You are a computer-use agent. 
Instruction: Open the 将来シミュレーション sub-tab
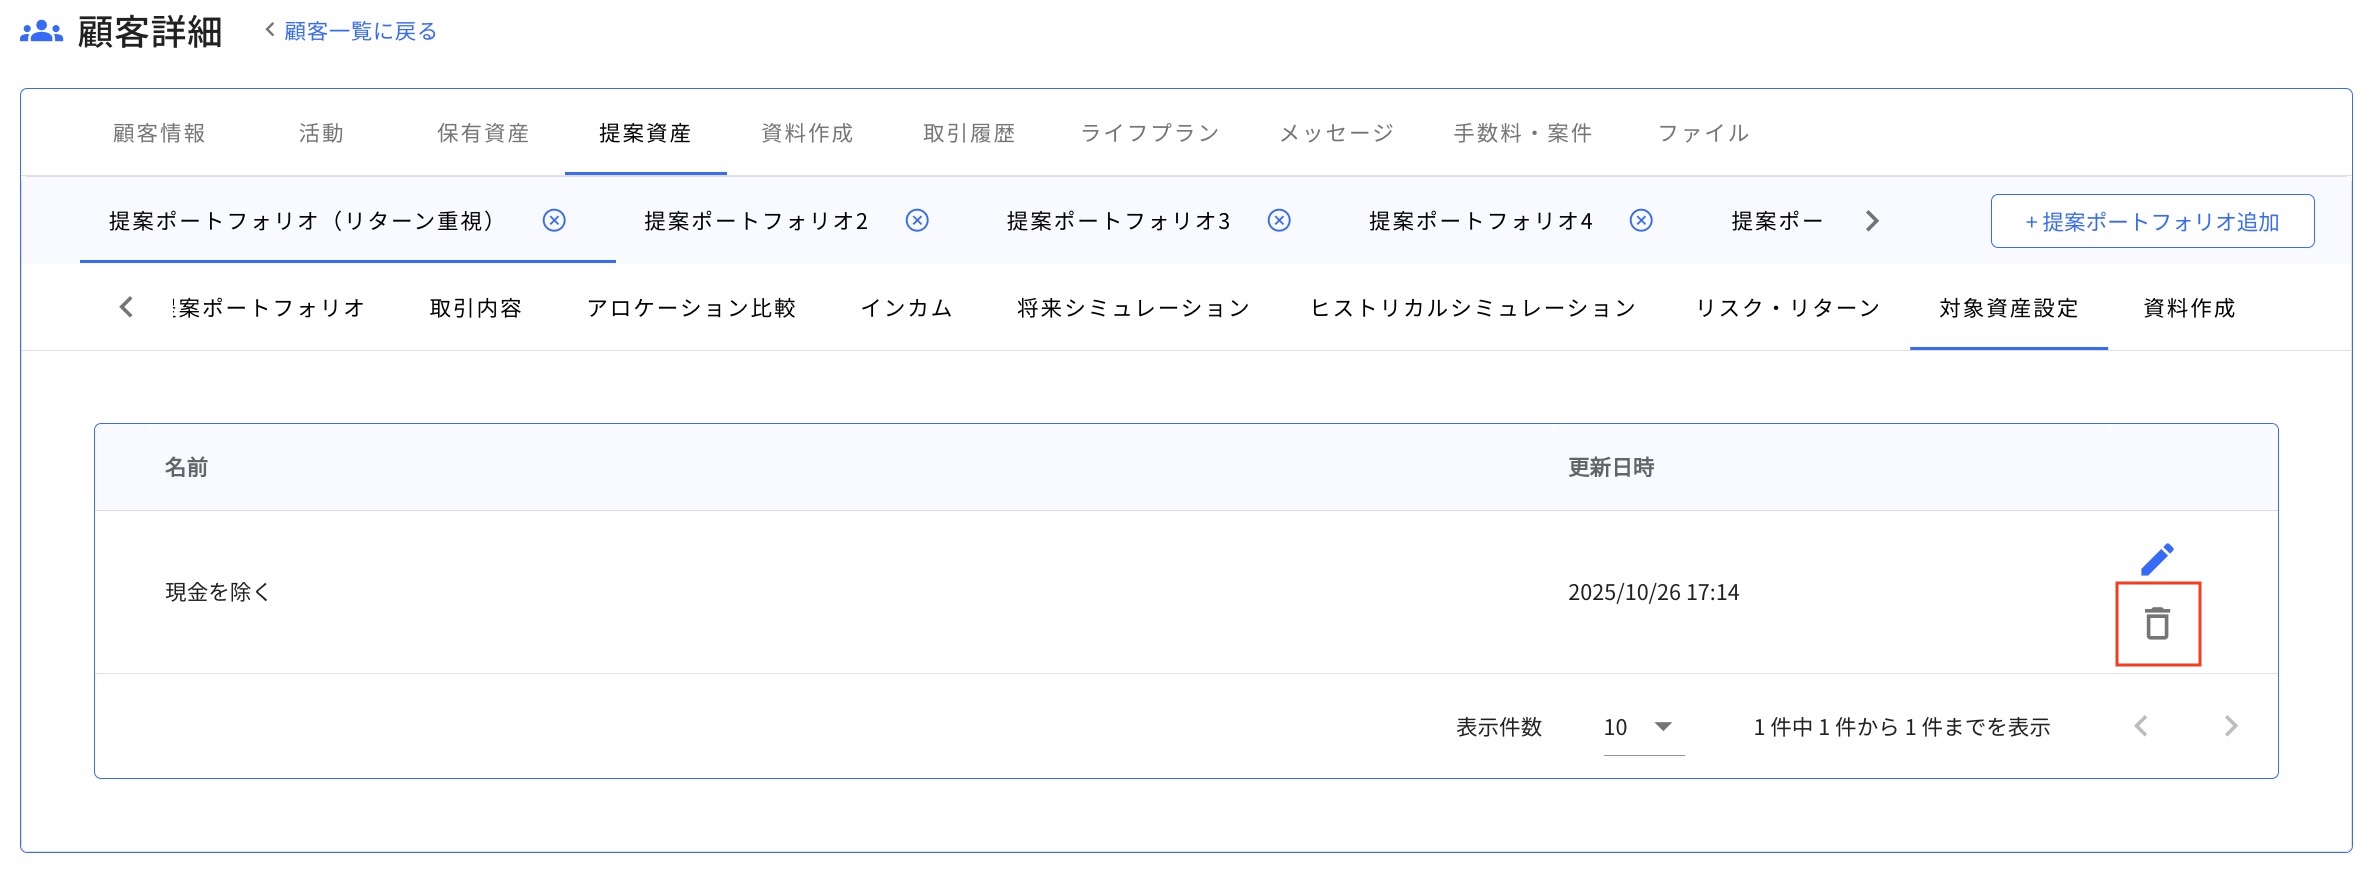pyautogui.click(x=1131, y=308)
